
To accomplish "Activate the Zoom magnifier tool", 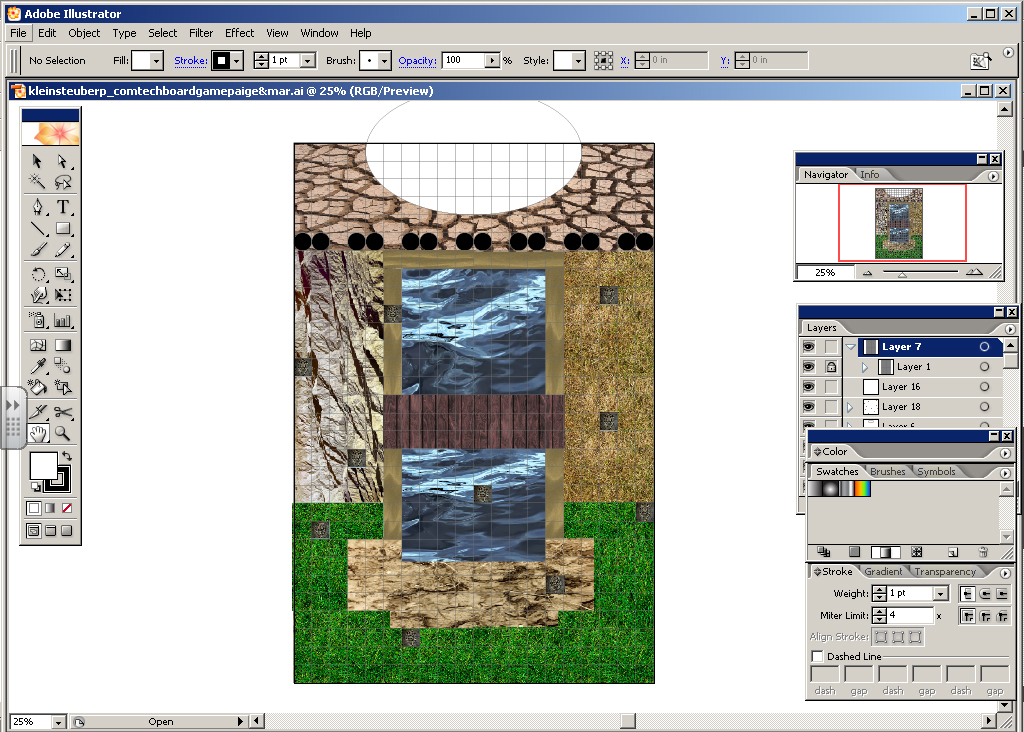I will tap(63, 433).
